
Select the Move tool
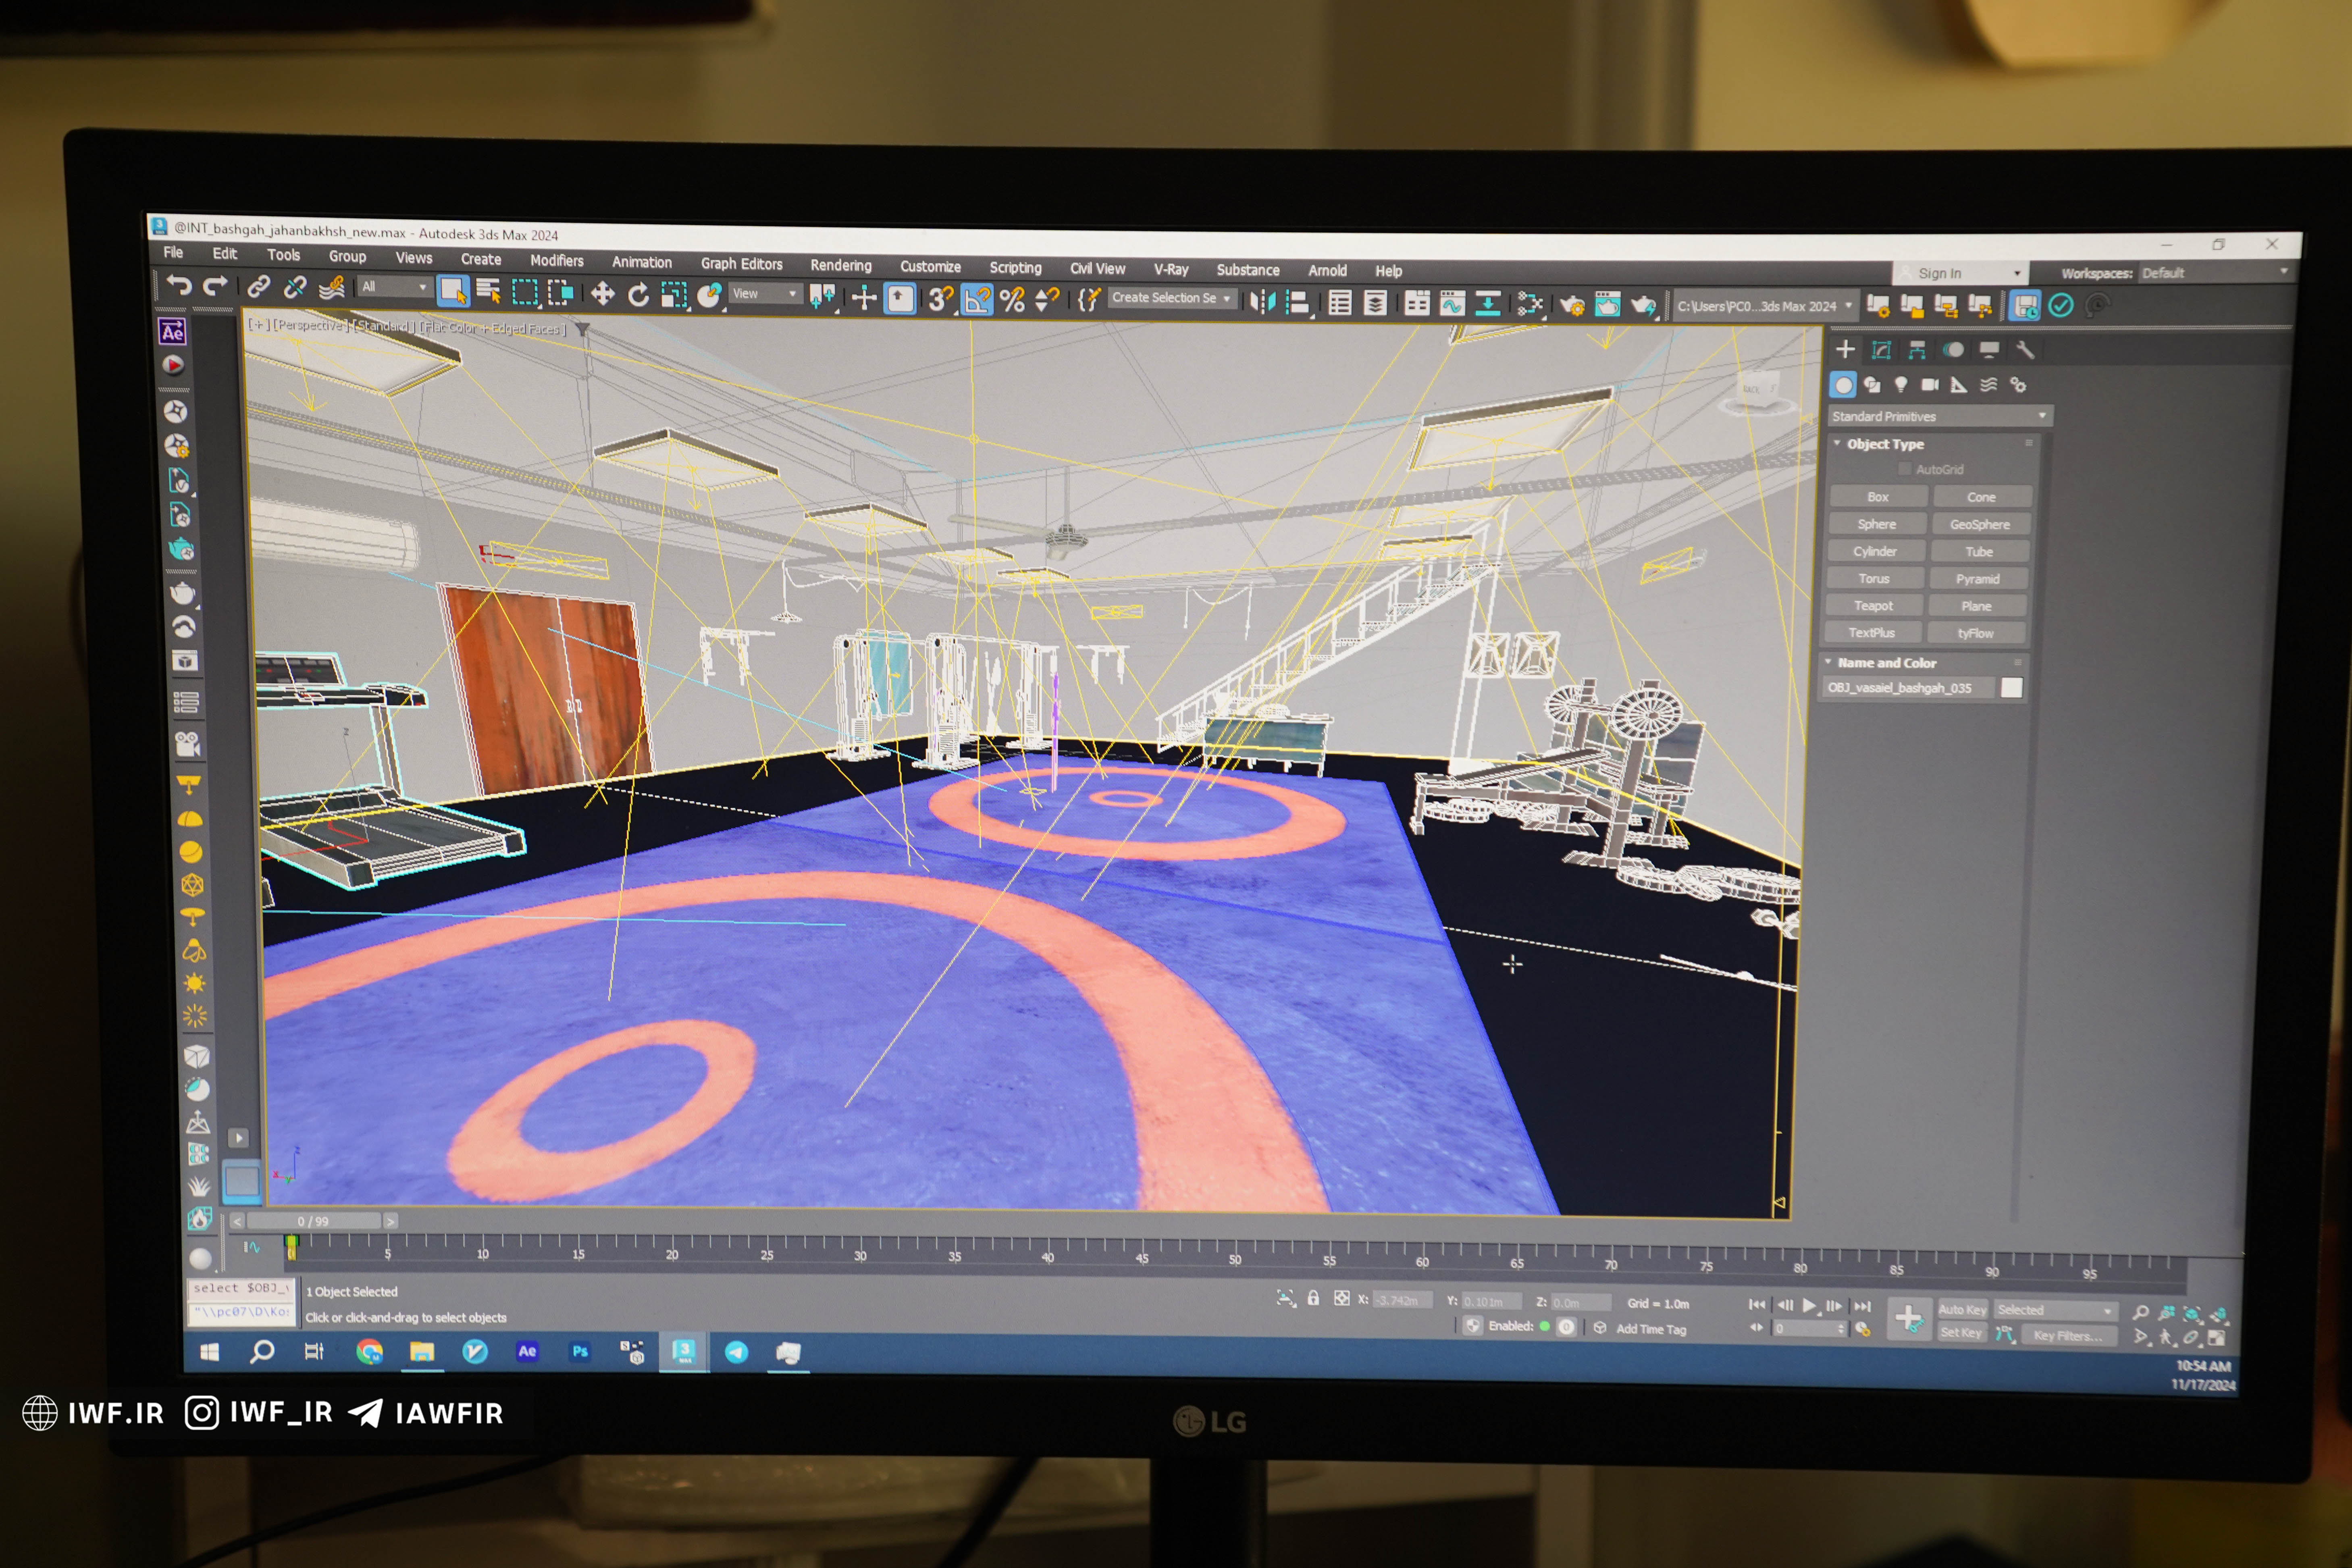603,293
